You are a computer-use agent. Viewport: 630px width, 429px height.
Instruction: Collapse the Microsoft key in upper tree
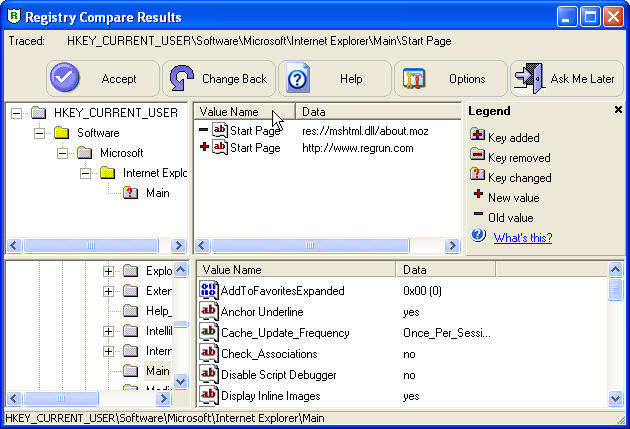pyautogui.click(x=62, y=153)
